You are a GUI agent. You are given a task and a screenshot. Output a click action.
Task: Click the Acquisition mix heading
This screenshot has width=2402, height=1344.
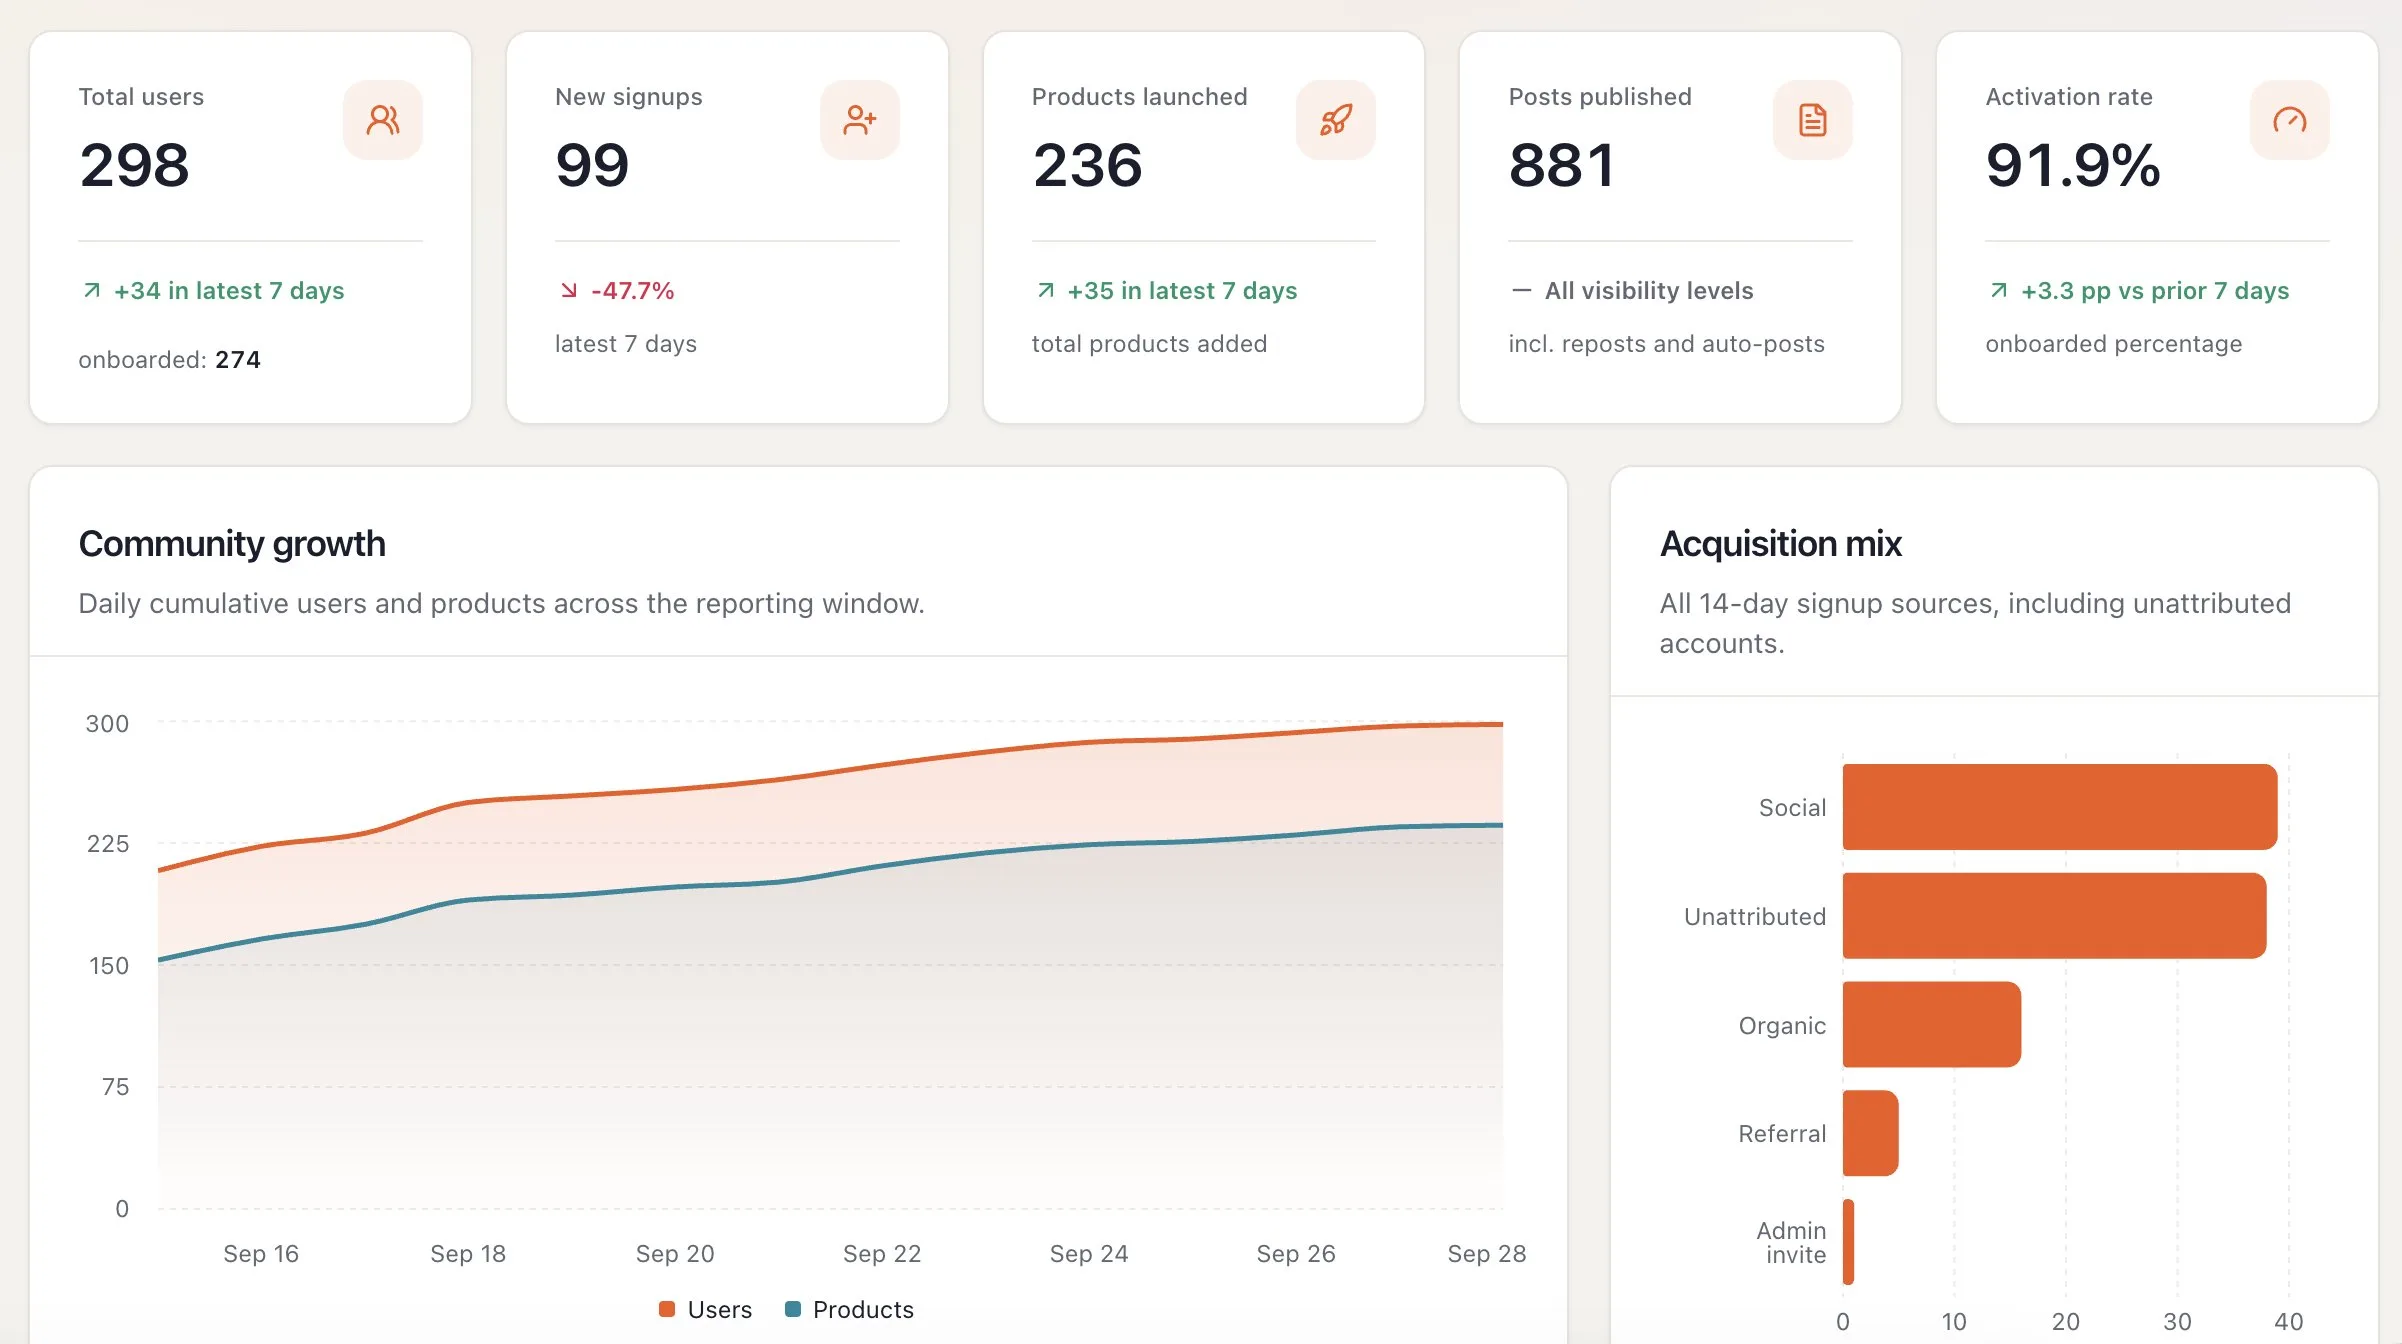(1781, 544)
